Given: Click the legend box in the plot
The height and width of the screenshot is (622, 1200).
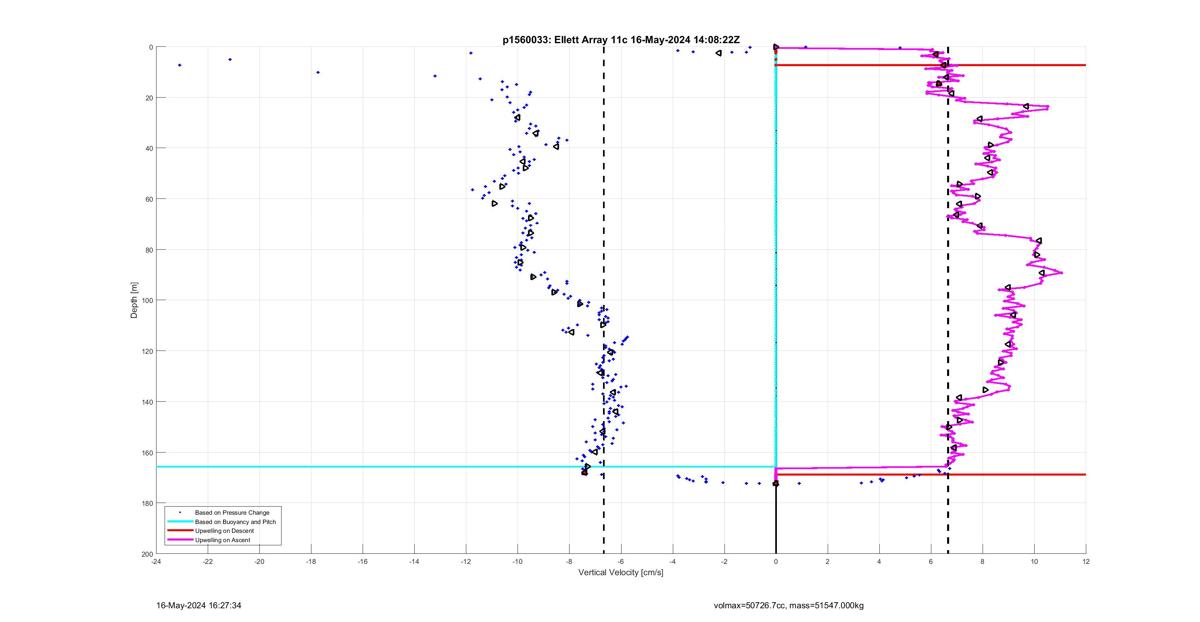Looking at the screenshot, I should (223, 526).
